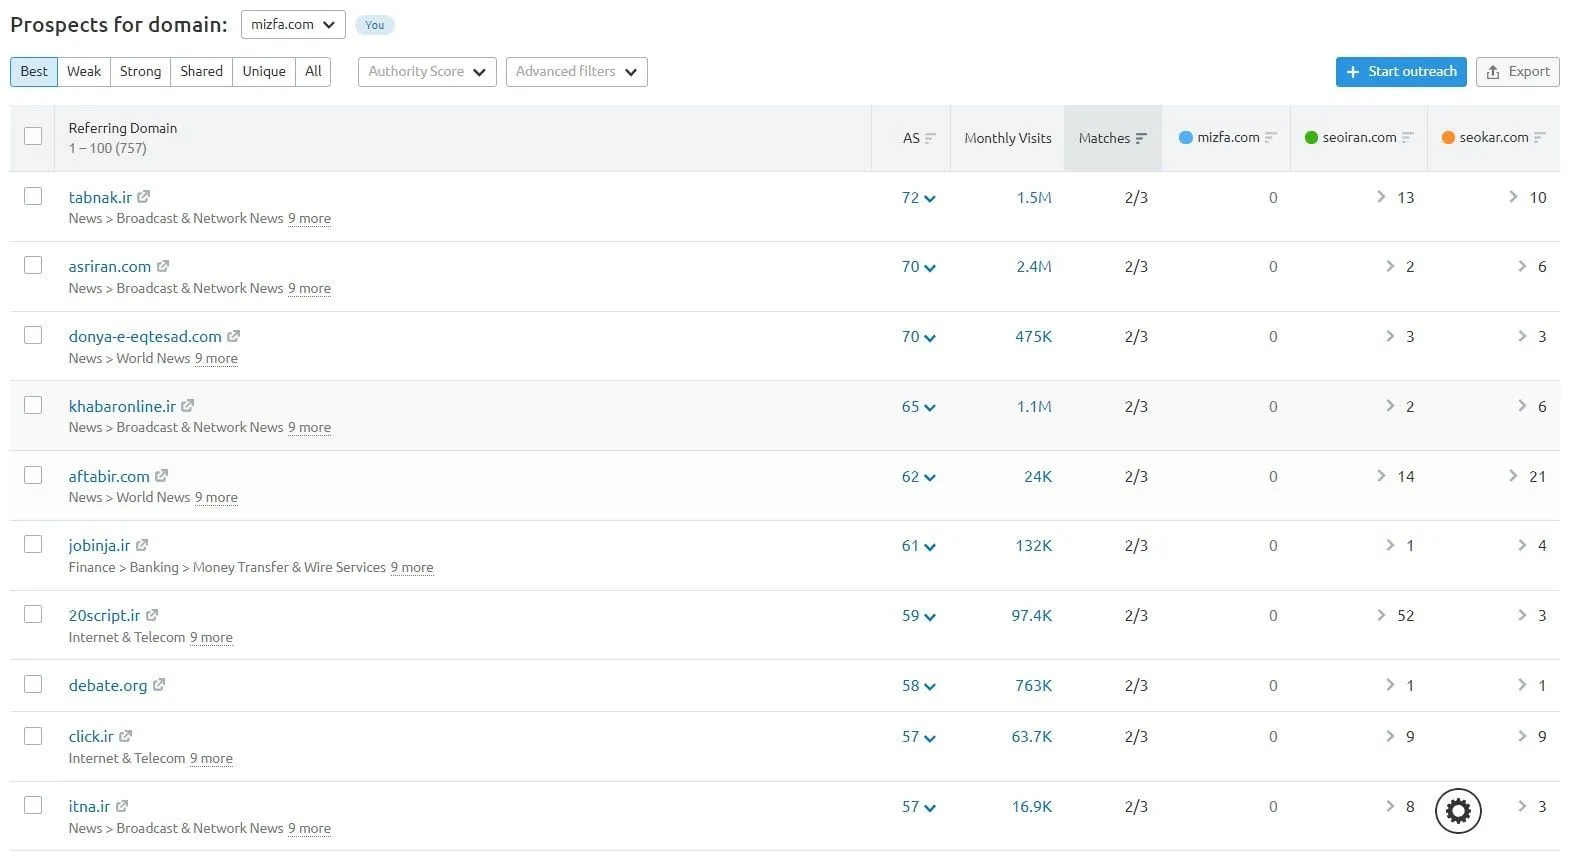Tick checkbox for asriran.com row
Screen dimensions: 1583x857
click(33, 265)
